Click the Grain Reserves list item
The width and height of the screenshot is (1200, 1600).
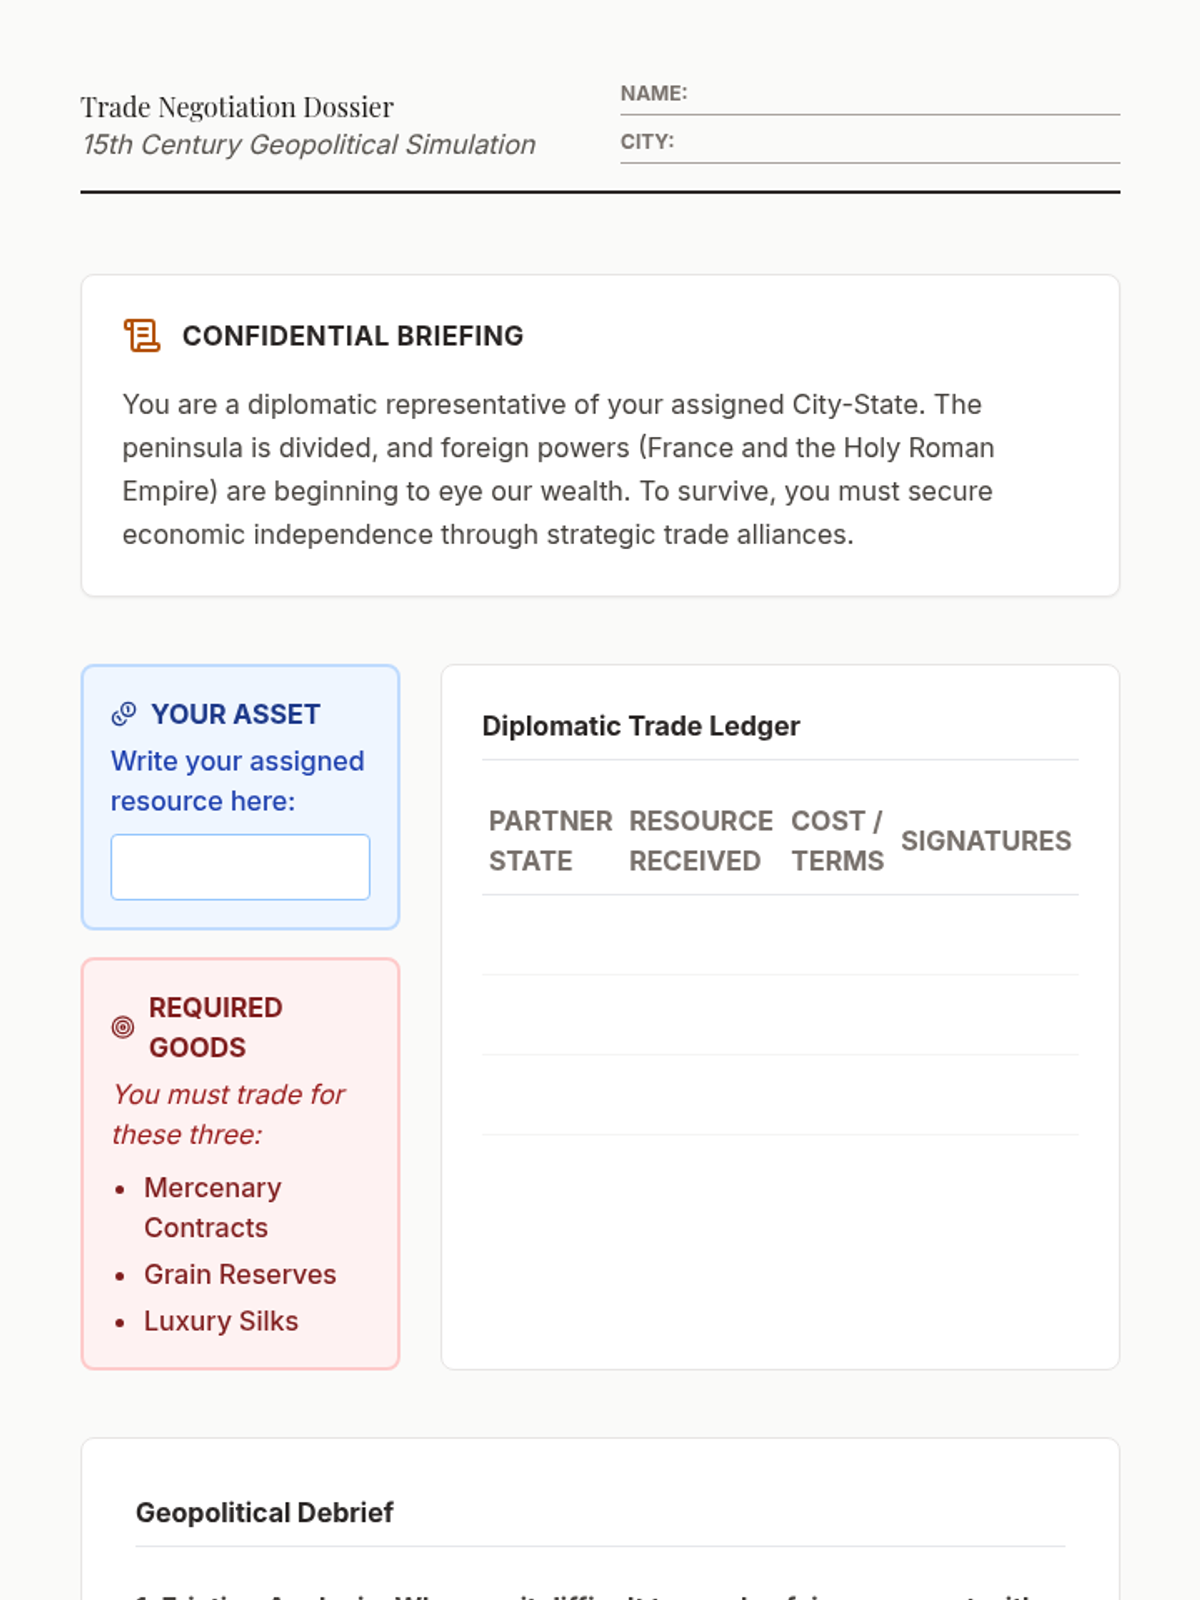pos(240,1275)
